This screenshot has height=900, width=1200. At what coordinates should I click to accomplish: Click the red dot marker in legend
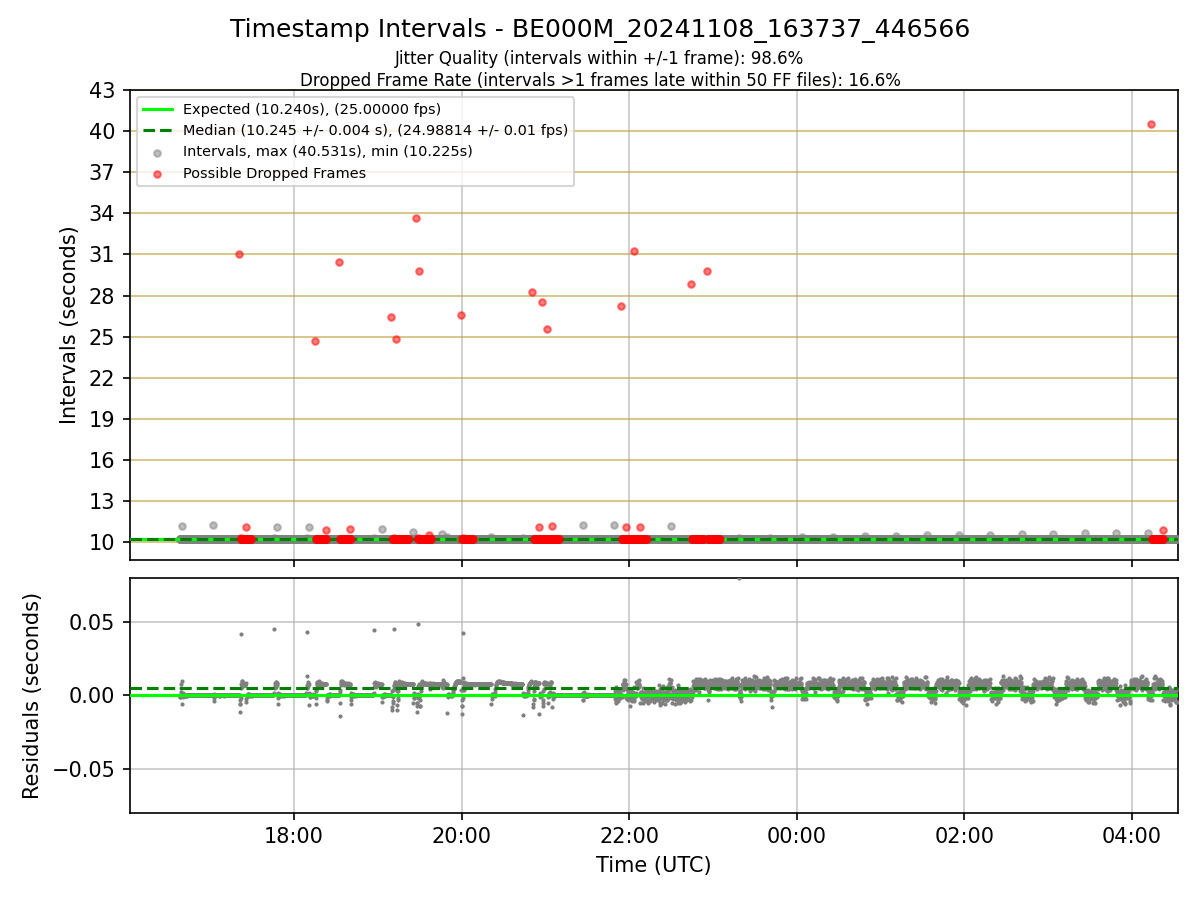[158, 173]
